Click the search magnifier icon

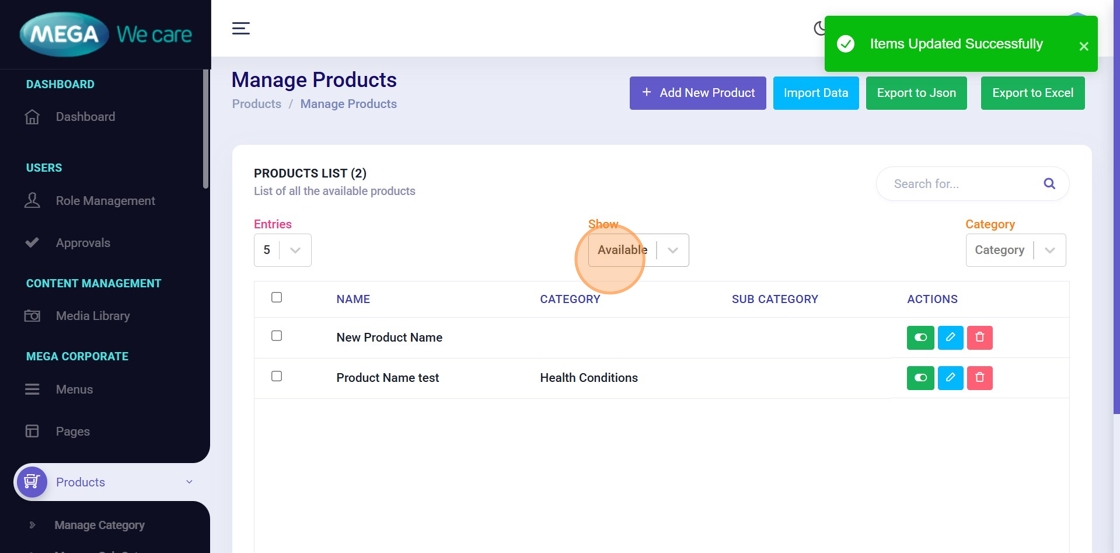(x=1049, y=184)
